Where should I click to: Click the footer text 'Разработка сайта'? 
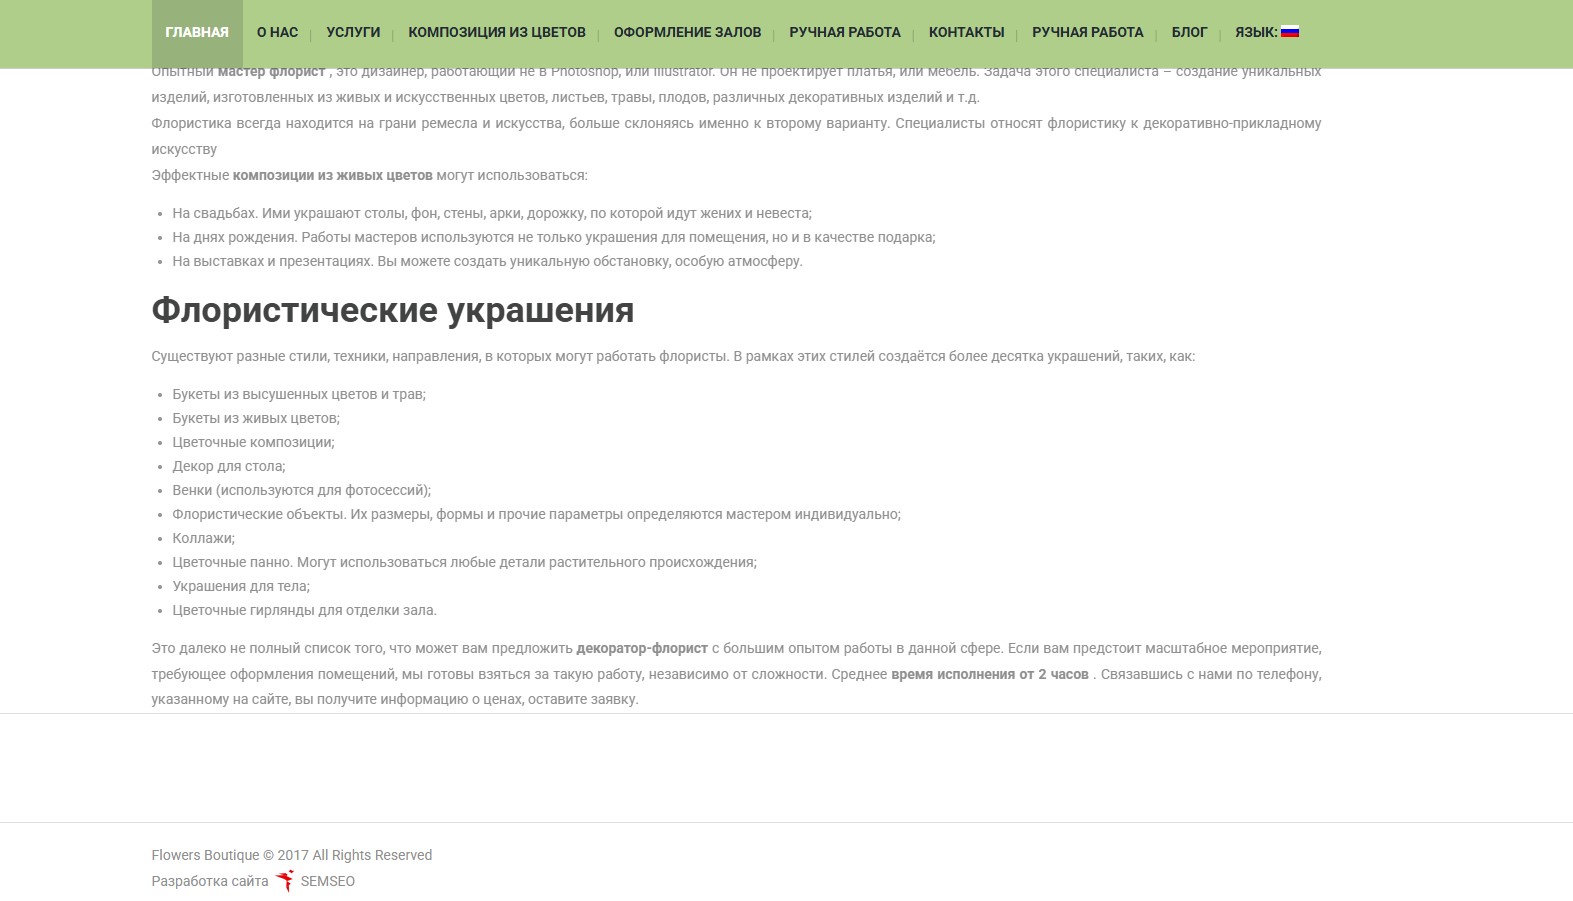[x=210, y=881]
